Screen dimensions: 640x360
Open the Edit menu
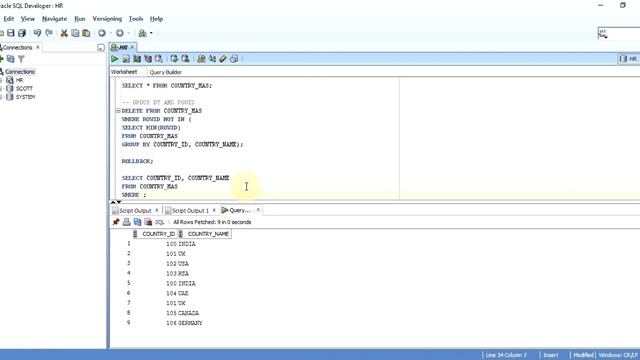tap(9, 19)
